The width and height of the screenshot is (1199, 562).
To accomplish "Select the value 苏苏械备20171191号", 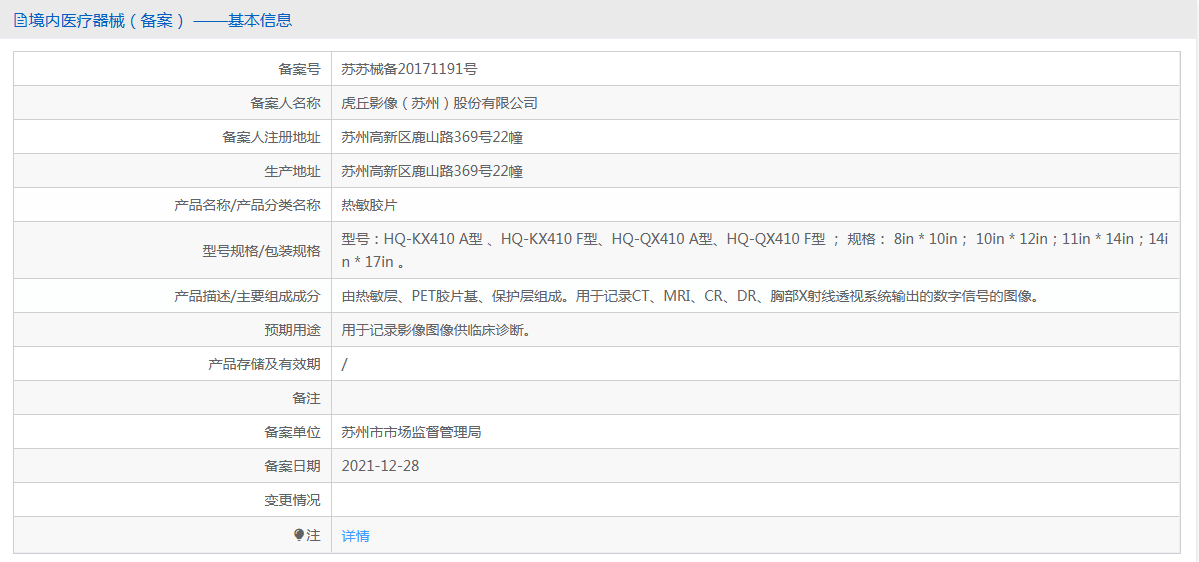I will point(409,69).
